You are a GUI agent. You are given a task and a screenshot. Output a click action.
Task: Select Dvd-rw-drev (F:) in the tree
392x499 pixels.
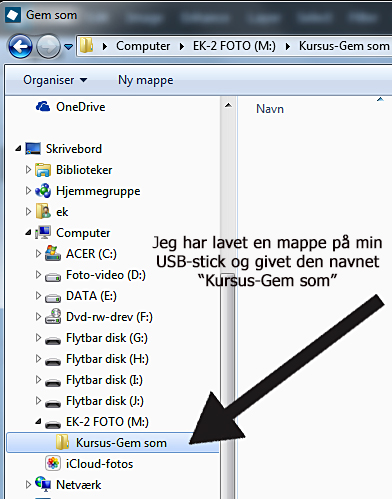click(x=109, y=317)
